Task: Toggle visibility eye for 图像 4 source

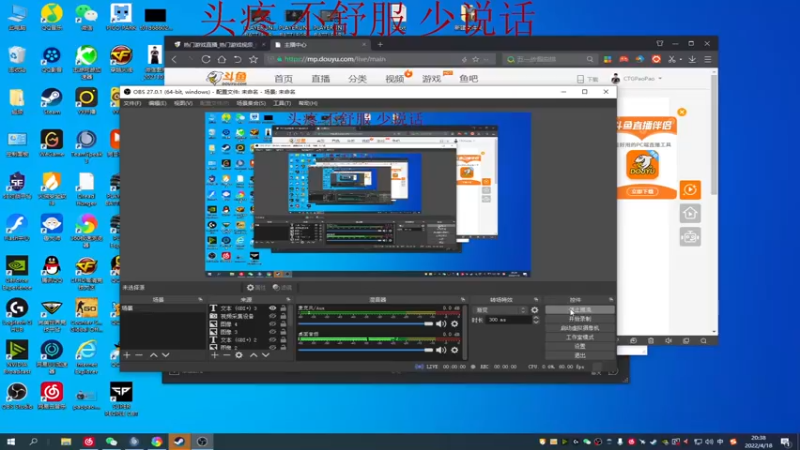Action: [272, 324]
